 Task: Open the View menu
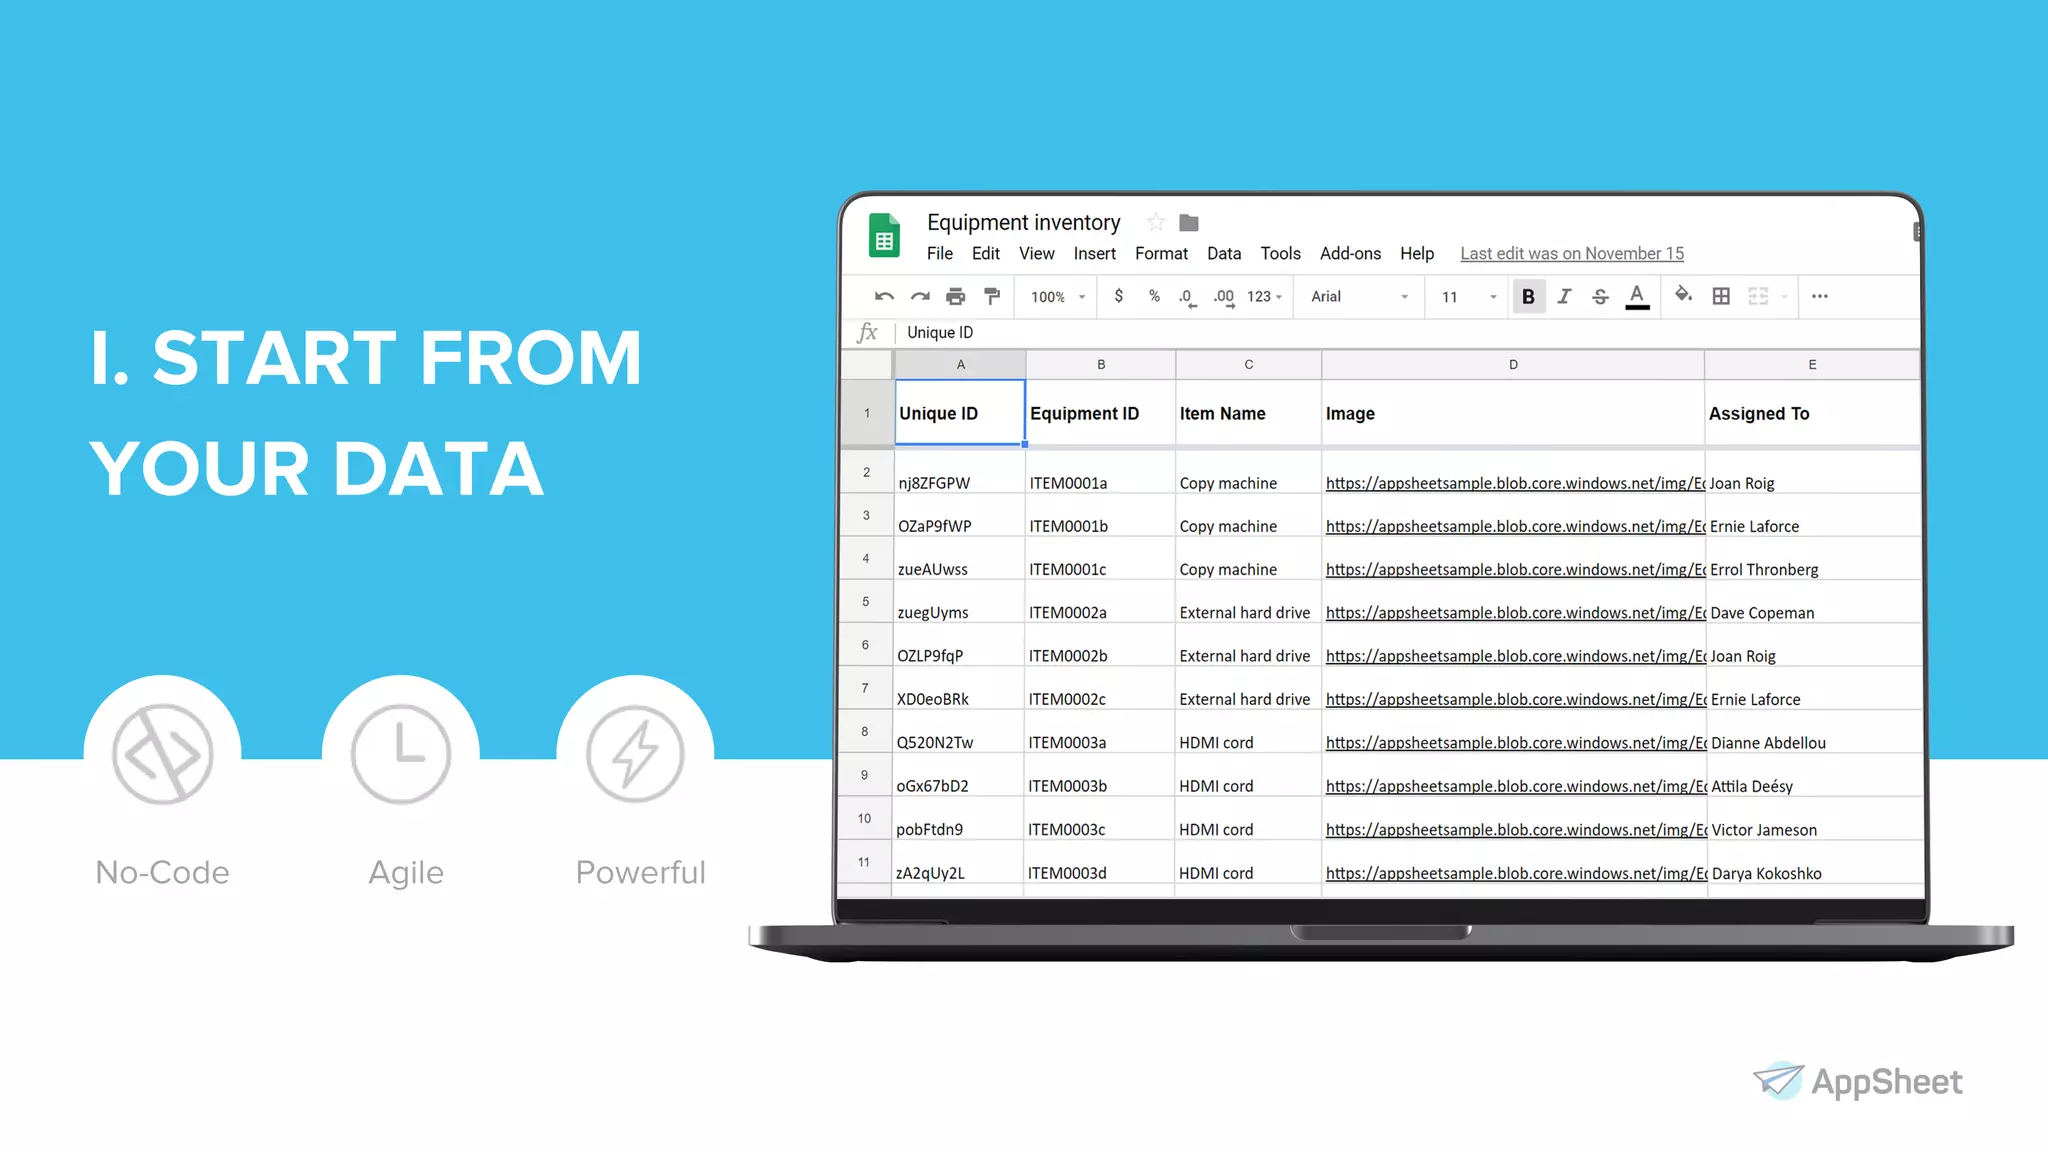point(1036,254)
